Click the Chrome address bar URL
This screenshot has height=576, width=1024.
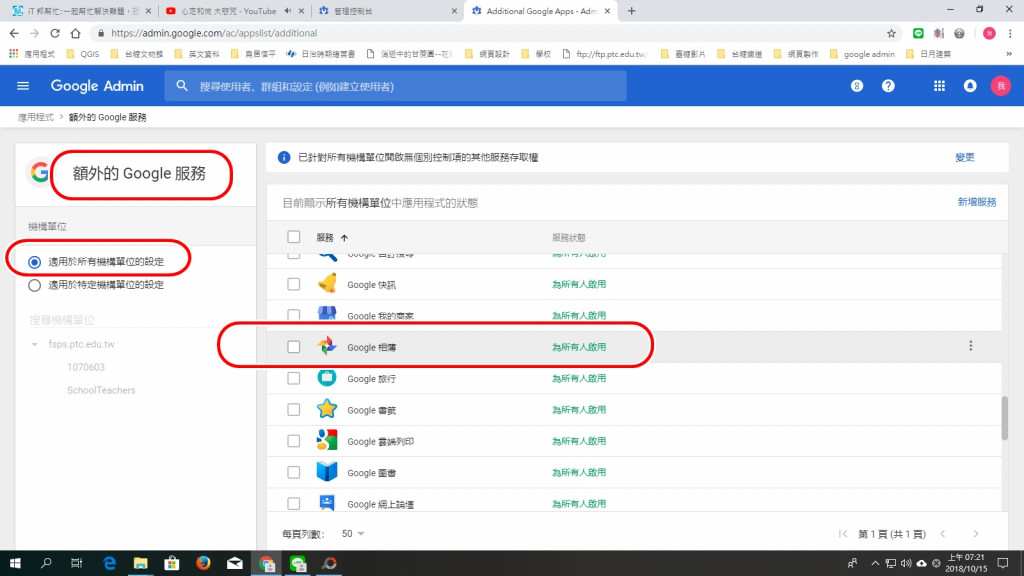[214, 33]
